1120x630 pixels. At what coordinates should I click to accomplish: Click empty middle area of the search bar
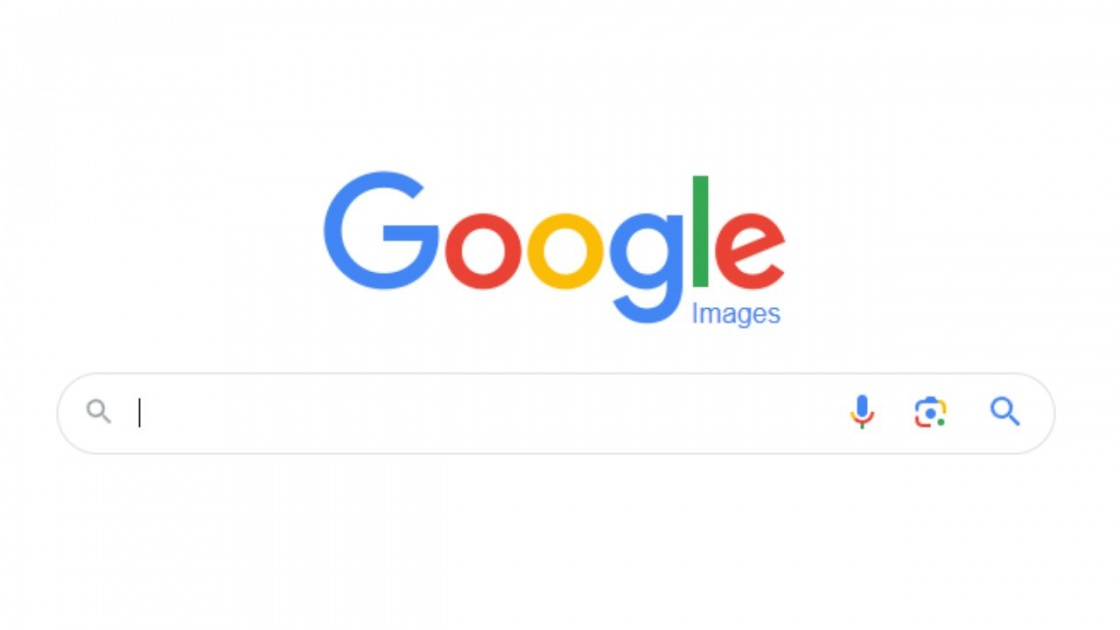[x=486, y=413]
